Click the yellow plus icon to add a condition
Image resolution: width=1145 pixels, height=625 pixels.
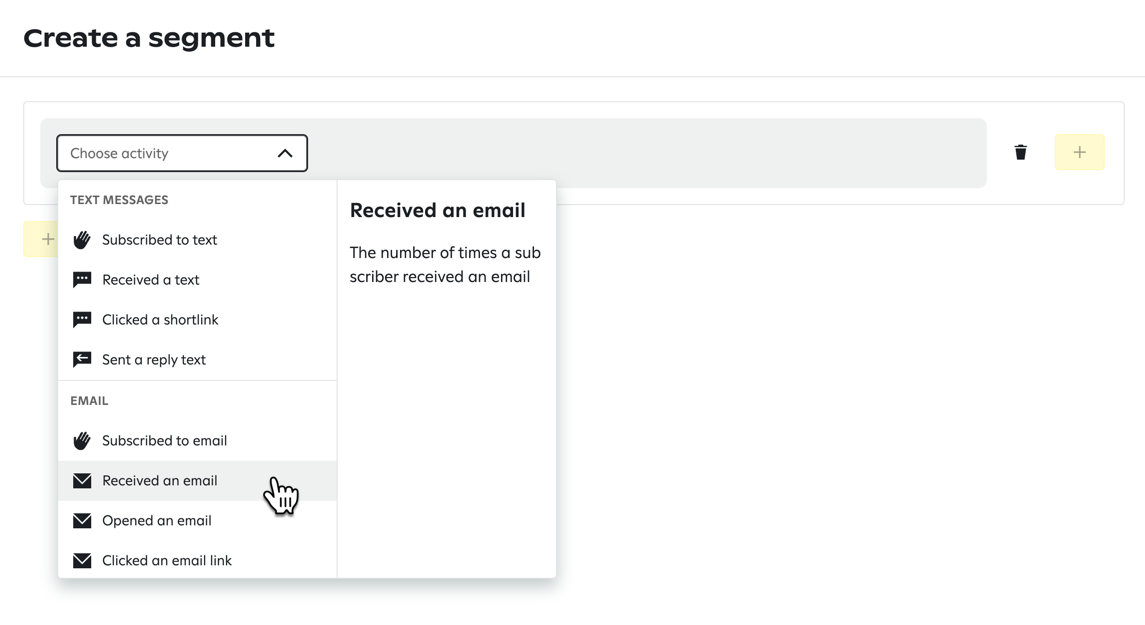click(1080, 152)
